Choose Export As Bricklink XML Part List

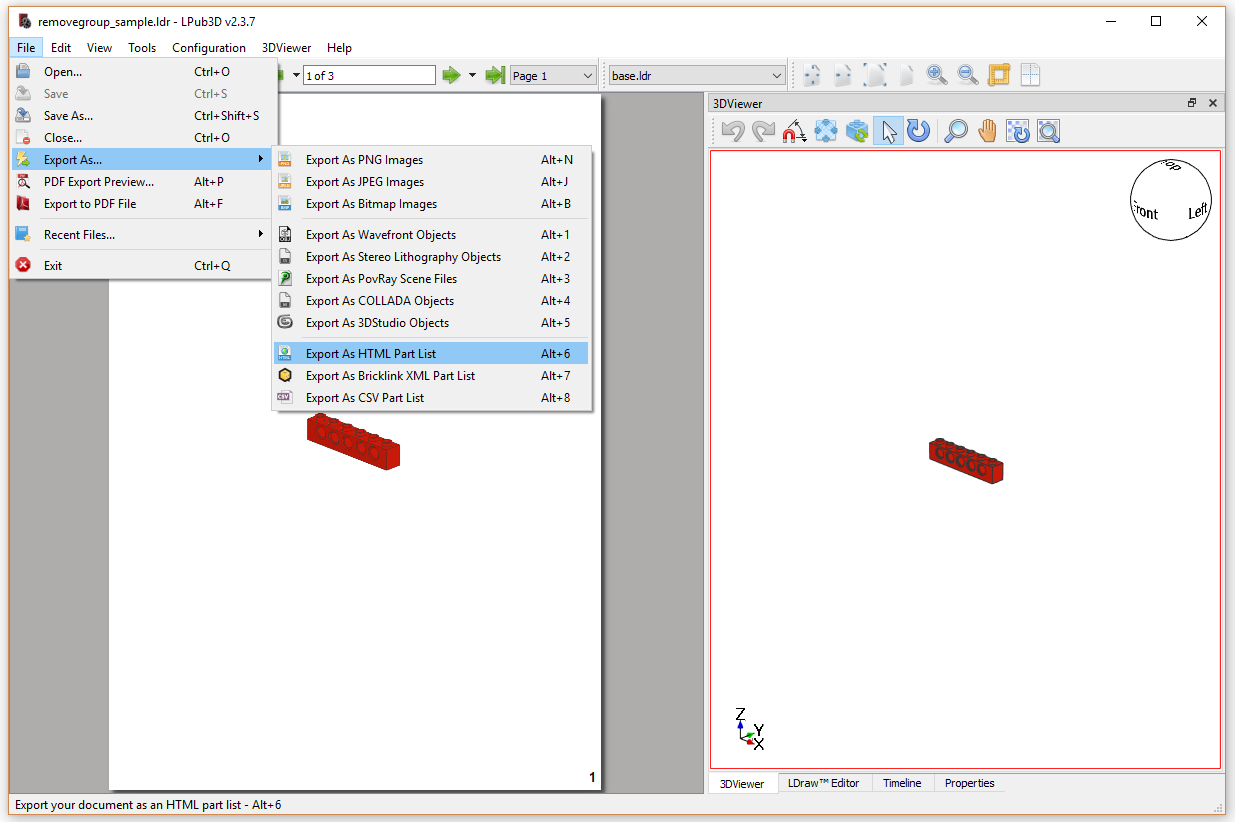tap(392, 375)
